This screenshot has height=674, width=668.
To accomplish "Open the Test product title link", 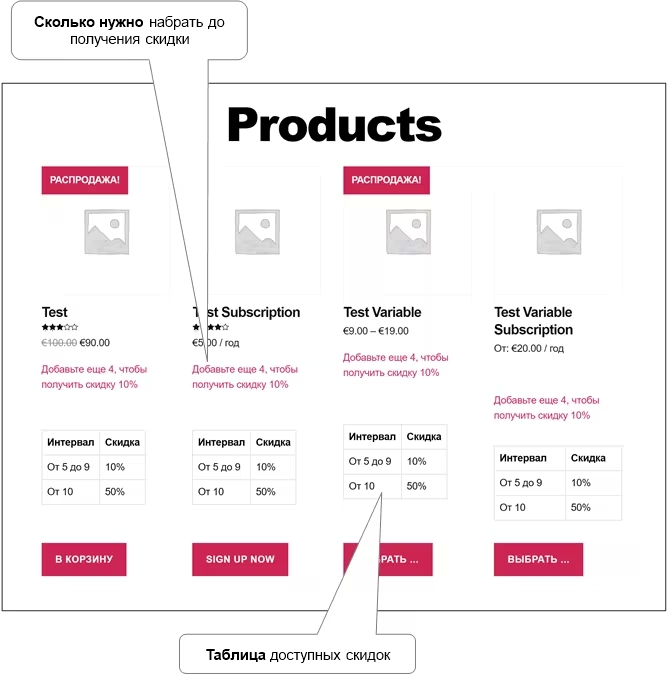I will [55, 312].
